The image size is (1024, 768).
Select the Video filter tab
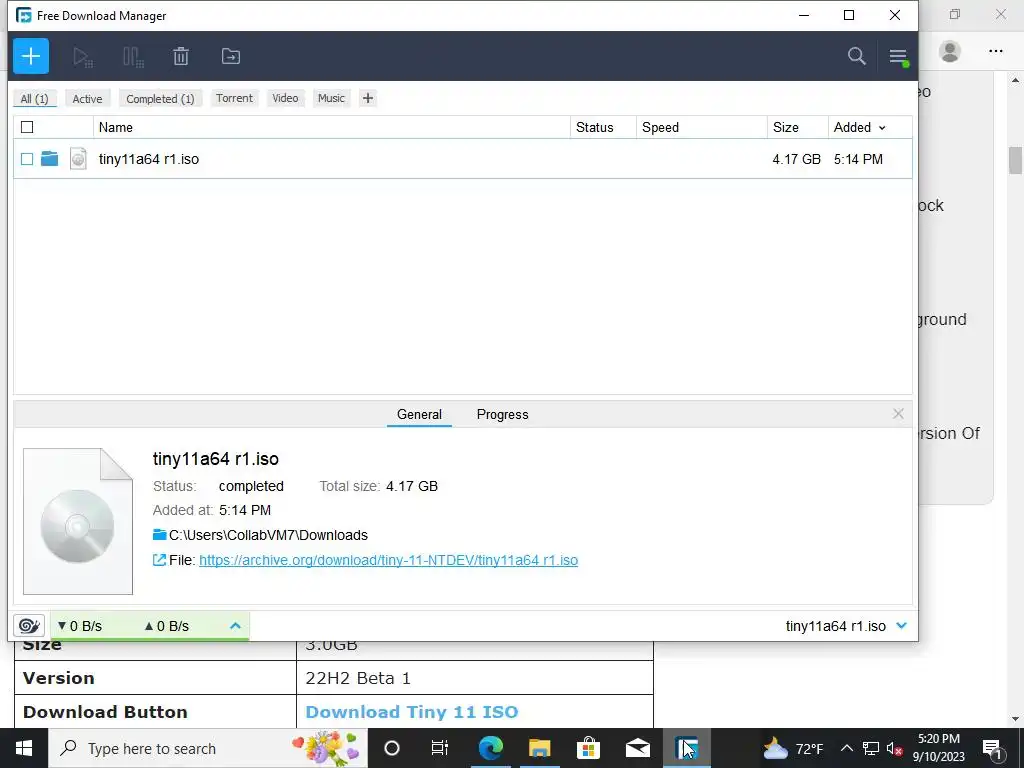click(x=285, y=98)
